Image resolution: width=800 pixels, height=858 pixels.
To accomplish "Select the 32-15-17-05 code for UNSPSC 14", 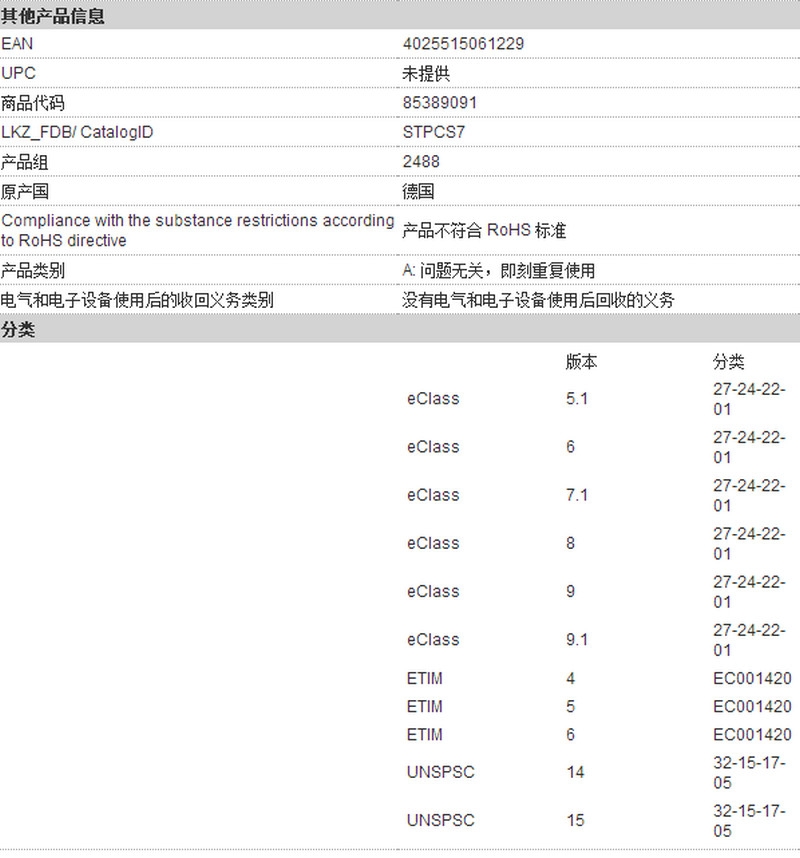I will [x=749, y=772].
